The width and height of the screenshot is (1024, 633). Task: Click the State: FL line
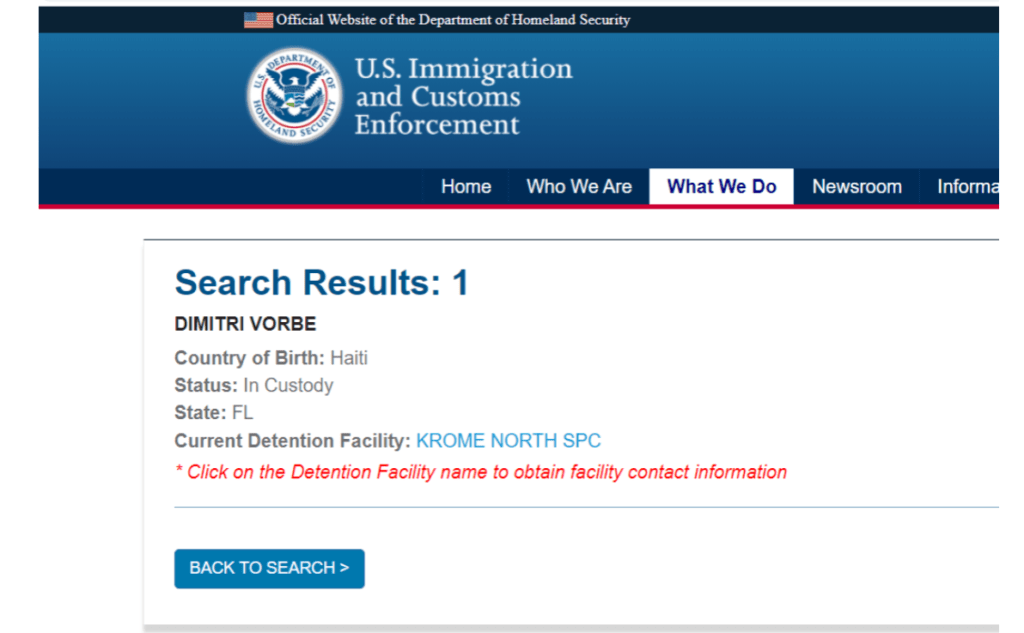(213, 413)
